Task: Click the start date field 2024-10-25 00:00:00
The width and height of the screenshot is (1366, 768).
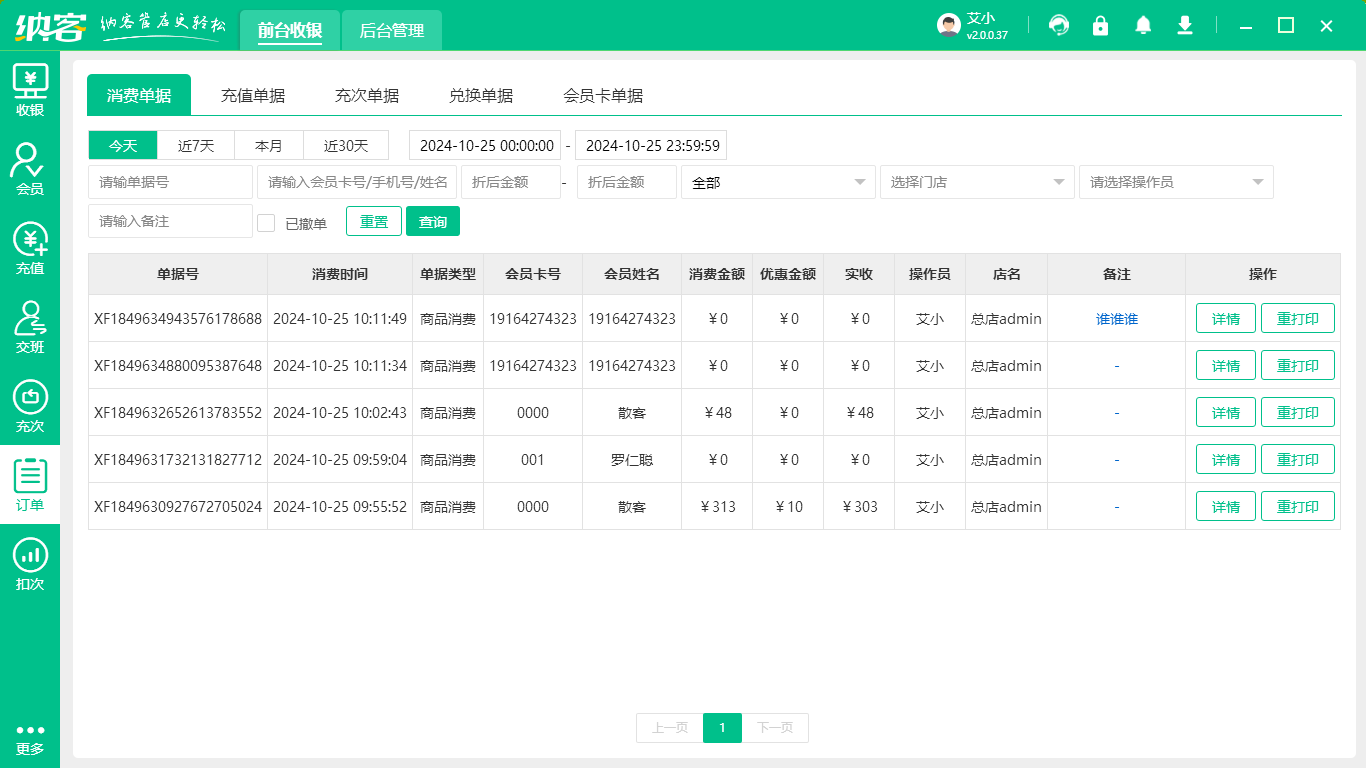Action: tap(485, 145)
